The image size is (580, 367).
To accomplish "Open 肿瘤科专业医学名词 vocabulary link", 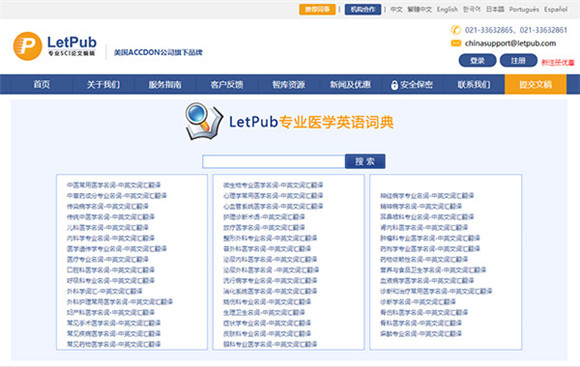I will [430, 238].
